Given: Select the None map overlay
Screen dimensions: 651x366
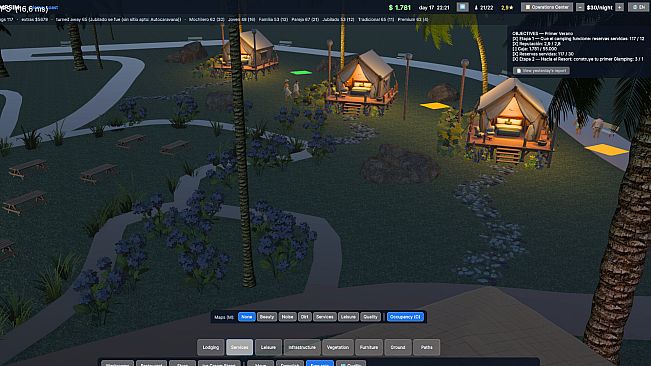Looking at the screenshot, I should pos(247,317).
